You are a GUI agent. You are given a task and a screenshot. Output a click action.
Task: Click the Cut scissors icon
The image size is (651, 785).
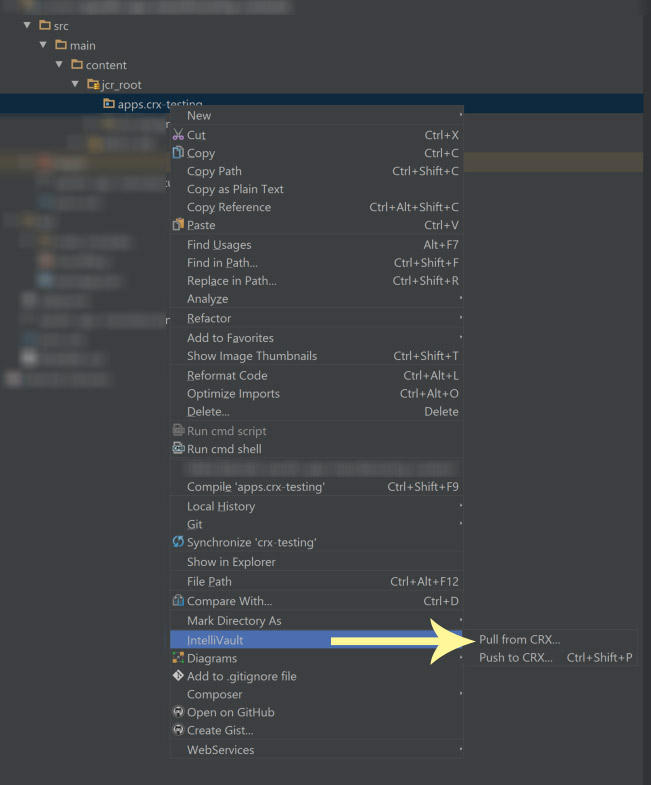[178, 135]
